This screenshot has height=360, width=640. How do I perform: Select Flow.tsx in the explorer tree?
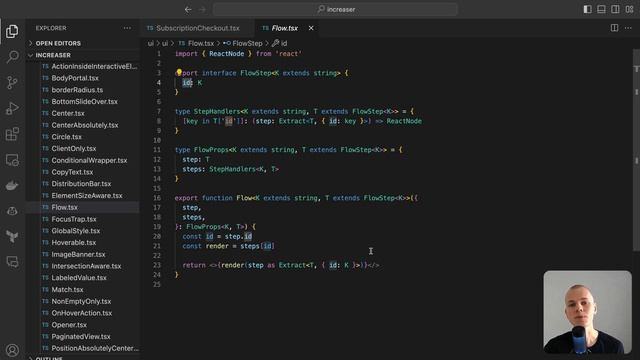64,207
